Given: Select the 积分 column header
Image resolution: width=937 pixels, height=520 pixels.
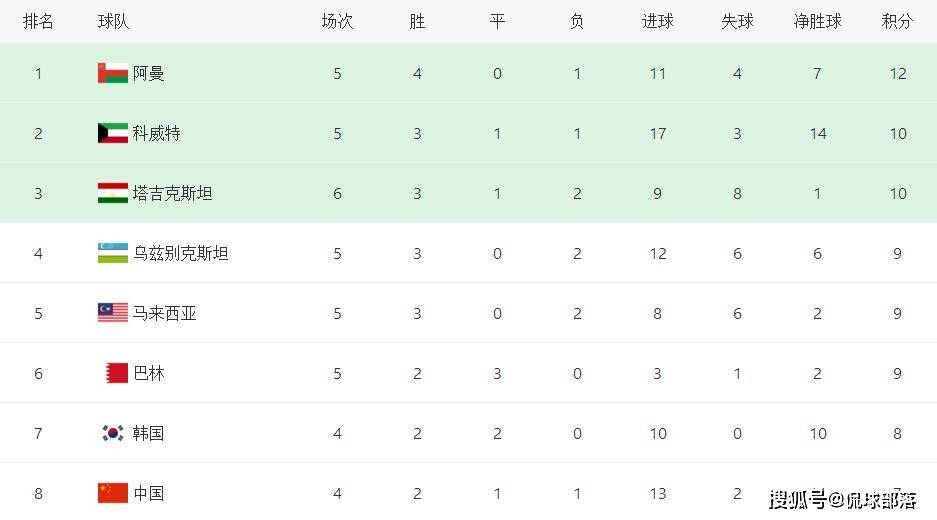Looking at the screenshot, I should pyautogui.click(x=897, y=22).
